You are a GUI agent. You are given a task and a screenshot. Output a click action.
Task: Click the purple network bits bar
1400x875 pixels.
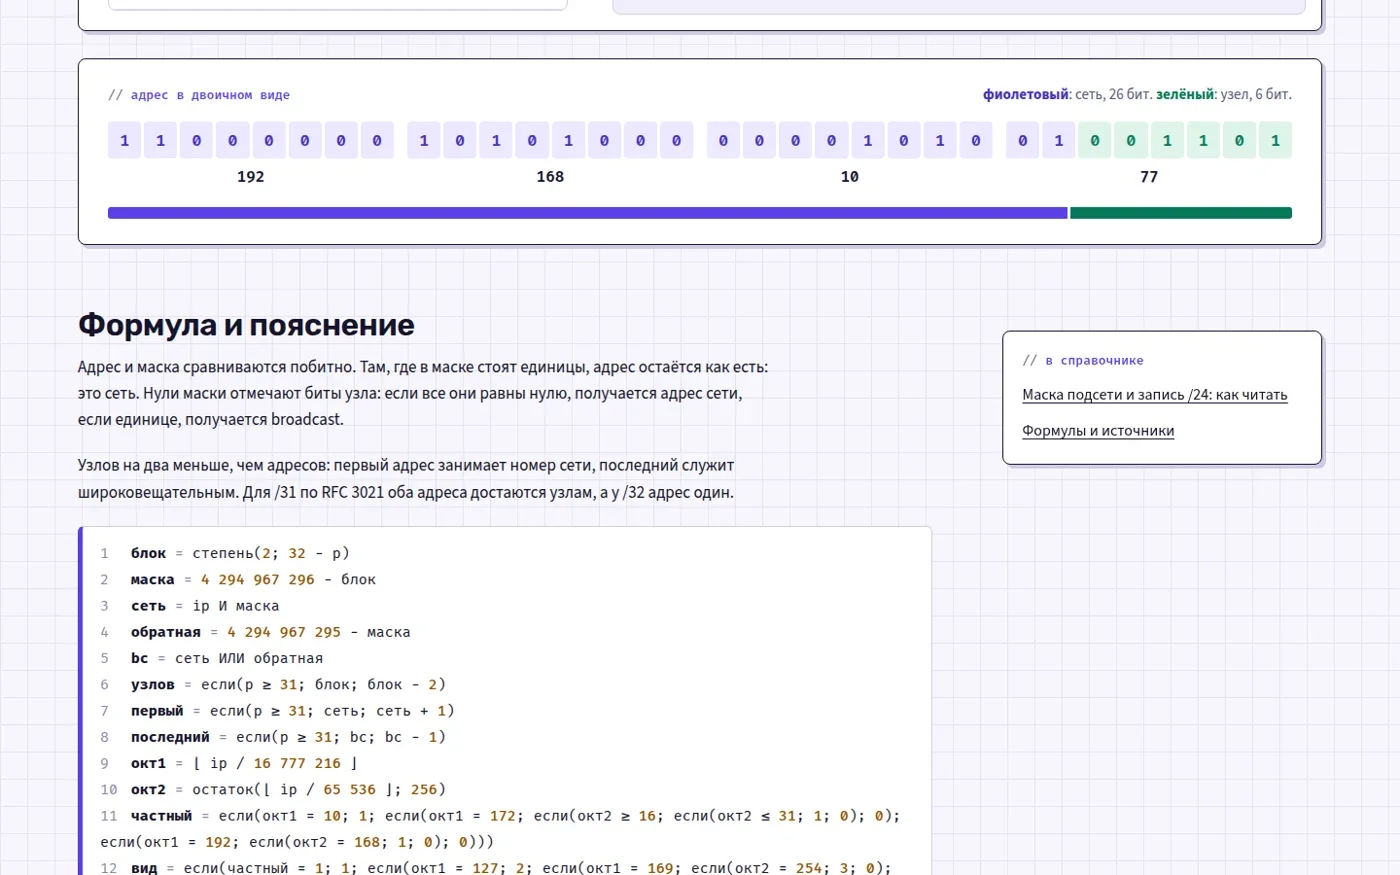click(x=588, y=213)
